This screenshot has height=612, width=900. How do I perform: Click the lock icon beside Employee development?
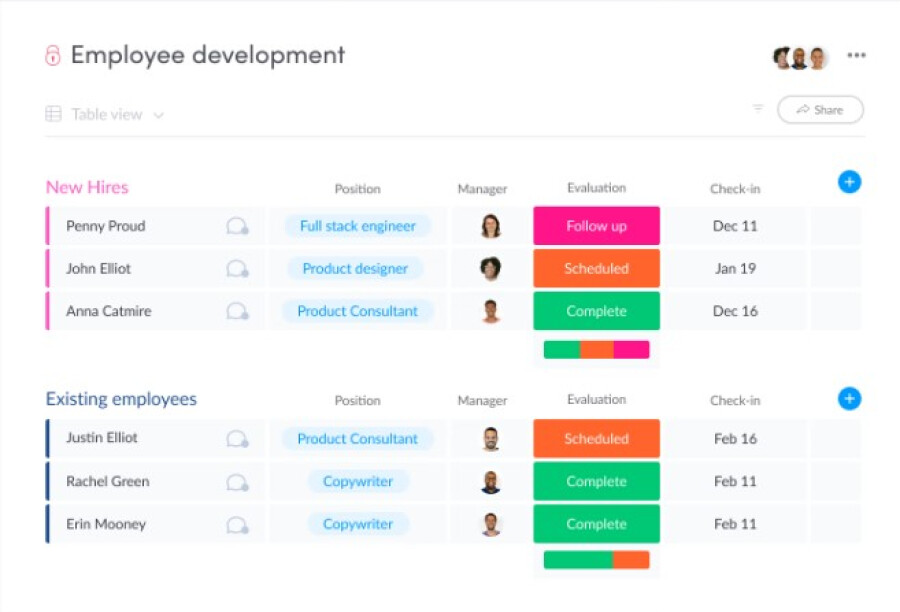[53, 56]
